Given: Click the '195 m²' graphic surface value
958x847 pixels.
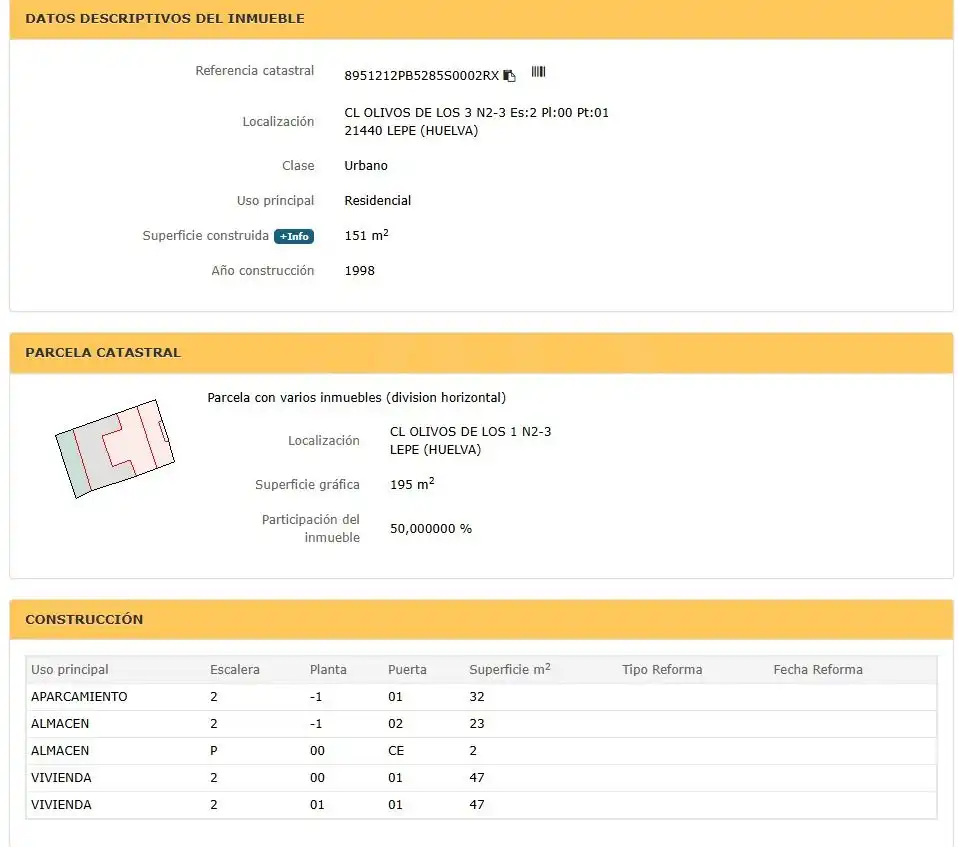Looking at the screenshot, I should [412, 484].
